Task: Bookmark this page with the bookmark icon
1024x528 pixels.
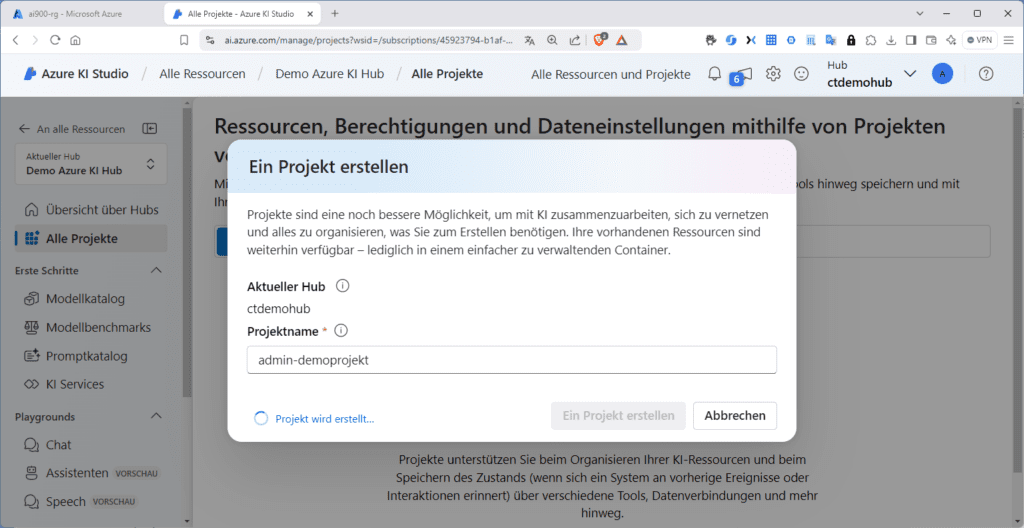Action: pyautogui.click(x=184, y=40)
